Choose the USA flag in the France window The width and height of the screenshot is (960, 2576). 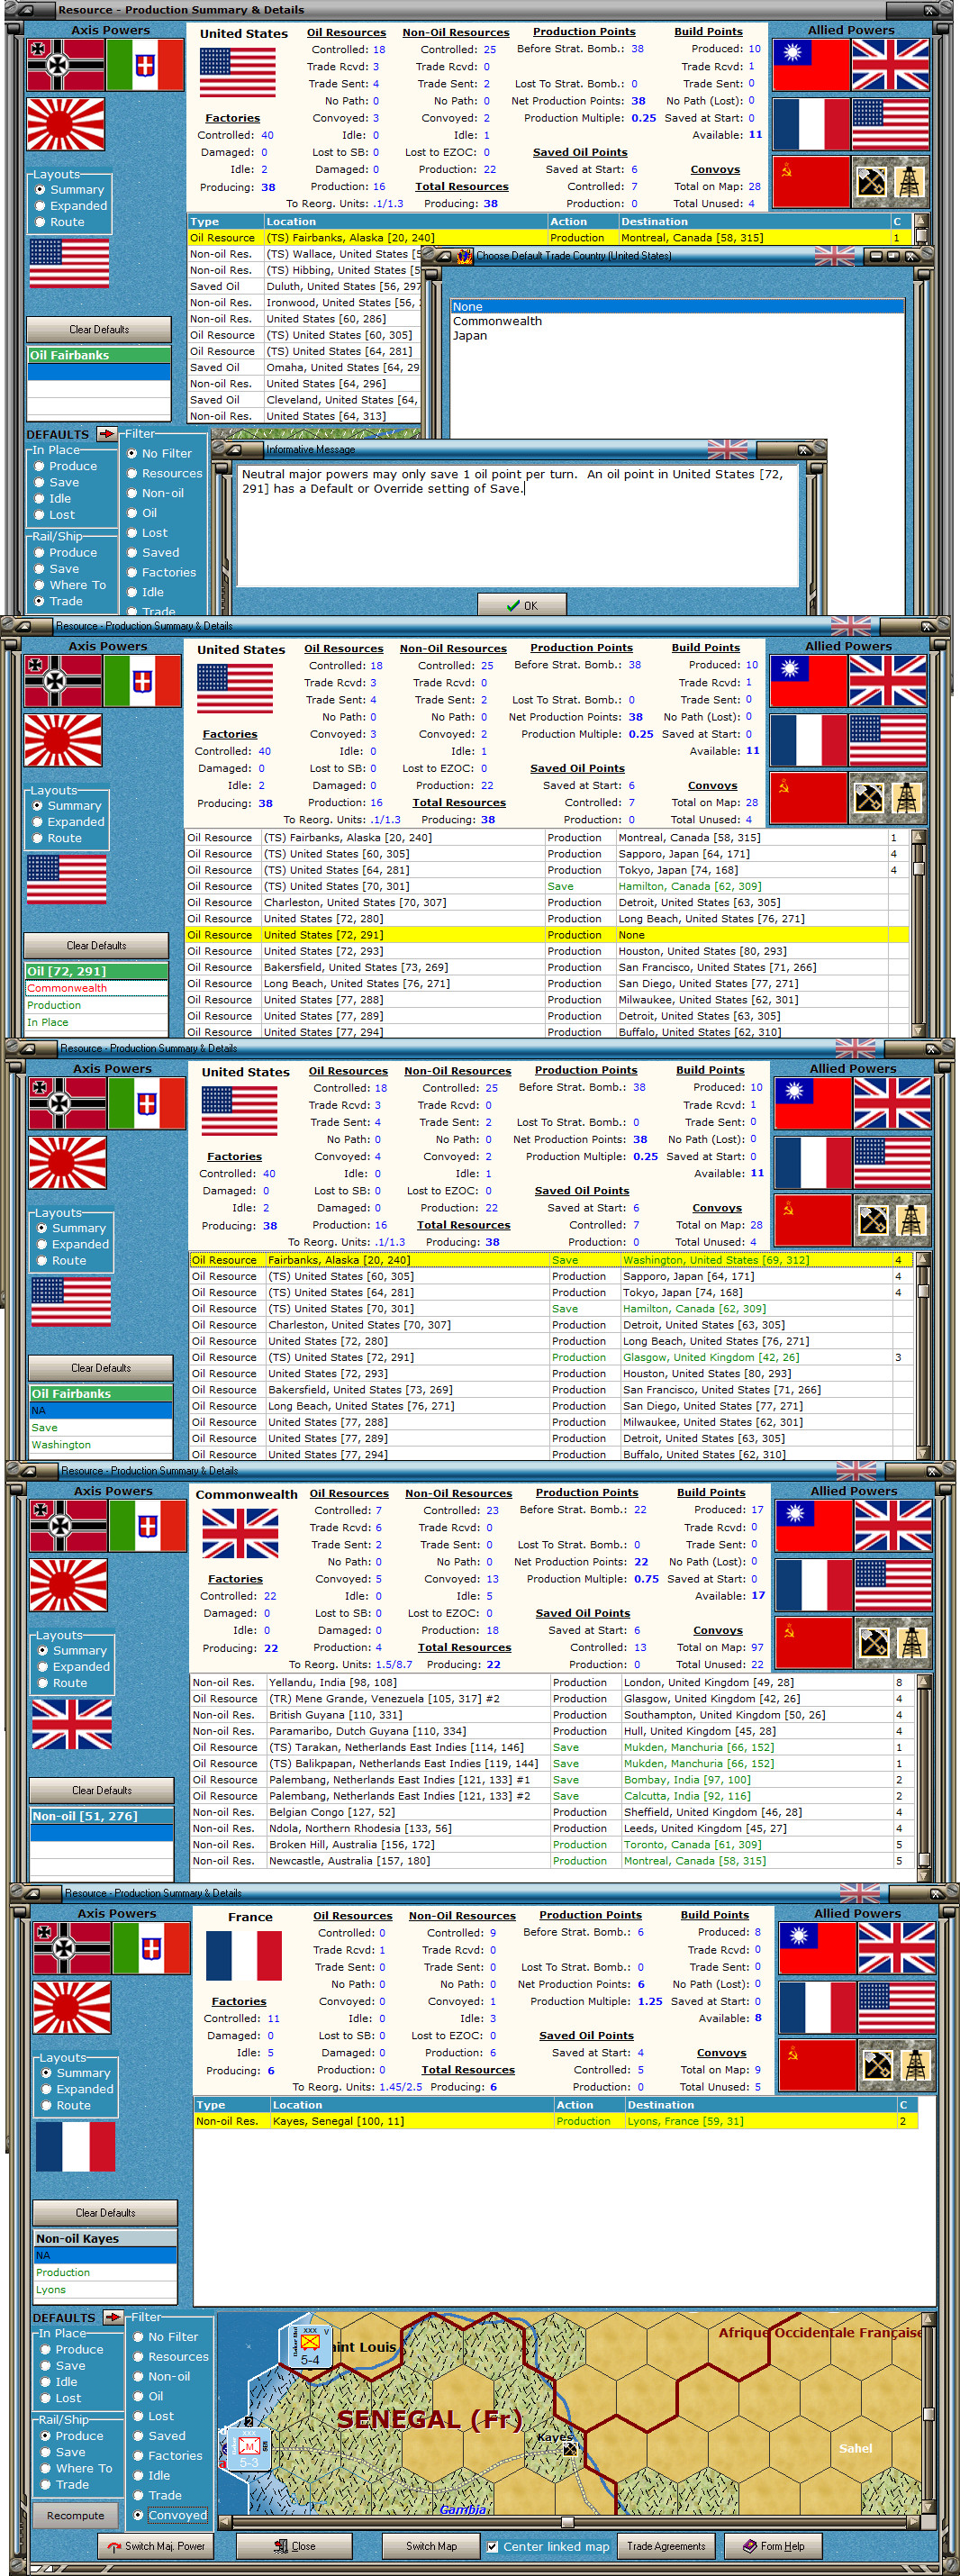(x=897, y=2008)
